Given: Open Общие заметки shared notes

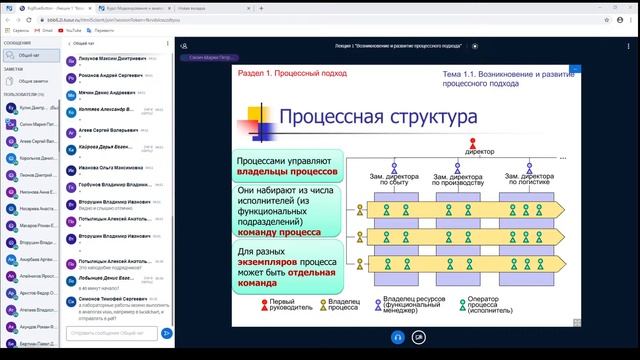Looking at the screenshot, I should [31, 81].
